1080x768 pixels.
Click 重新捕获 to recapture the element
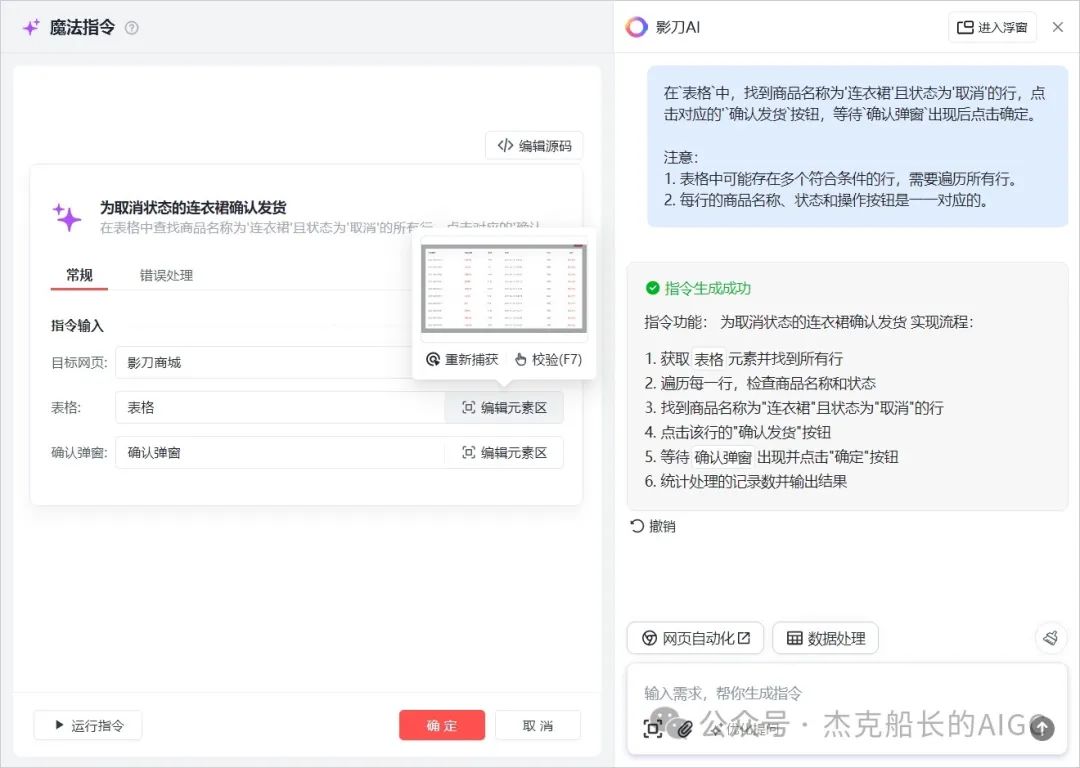point(462,360)
